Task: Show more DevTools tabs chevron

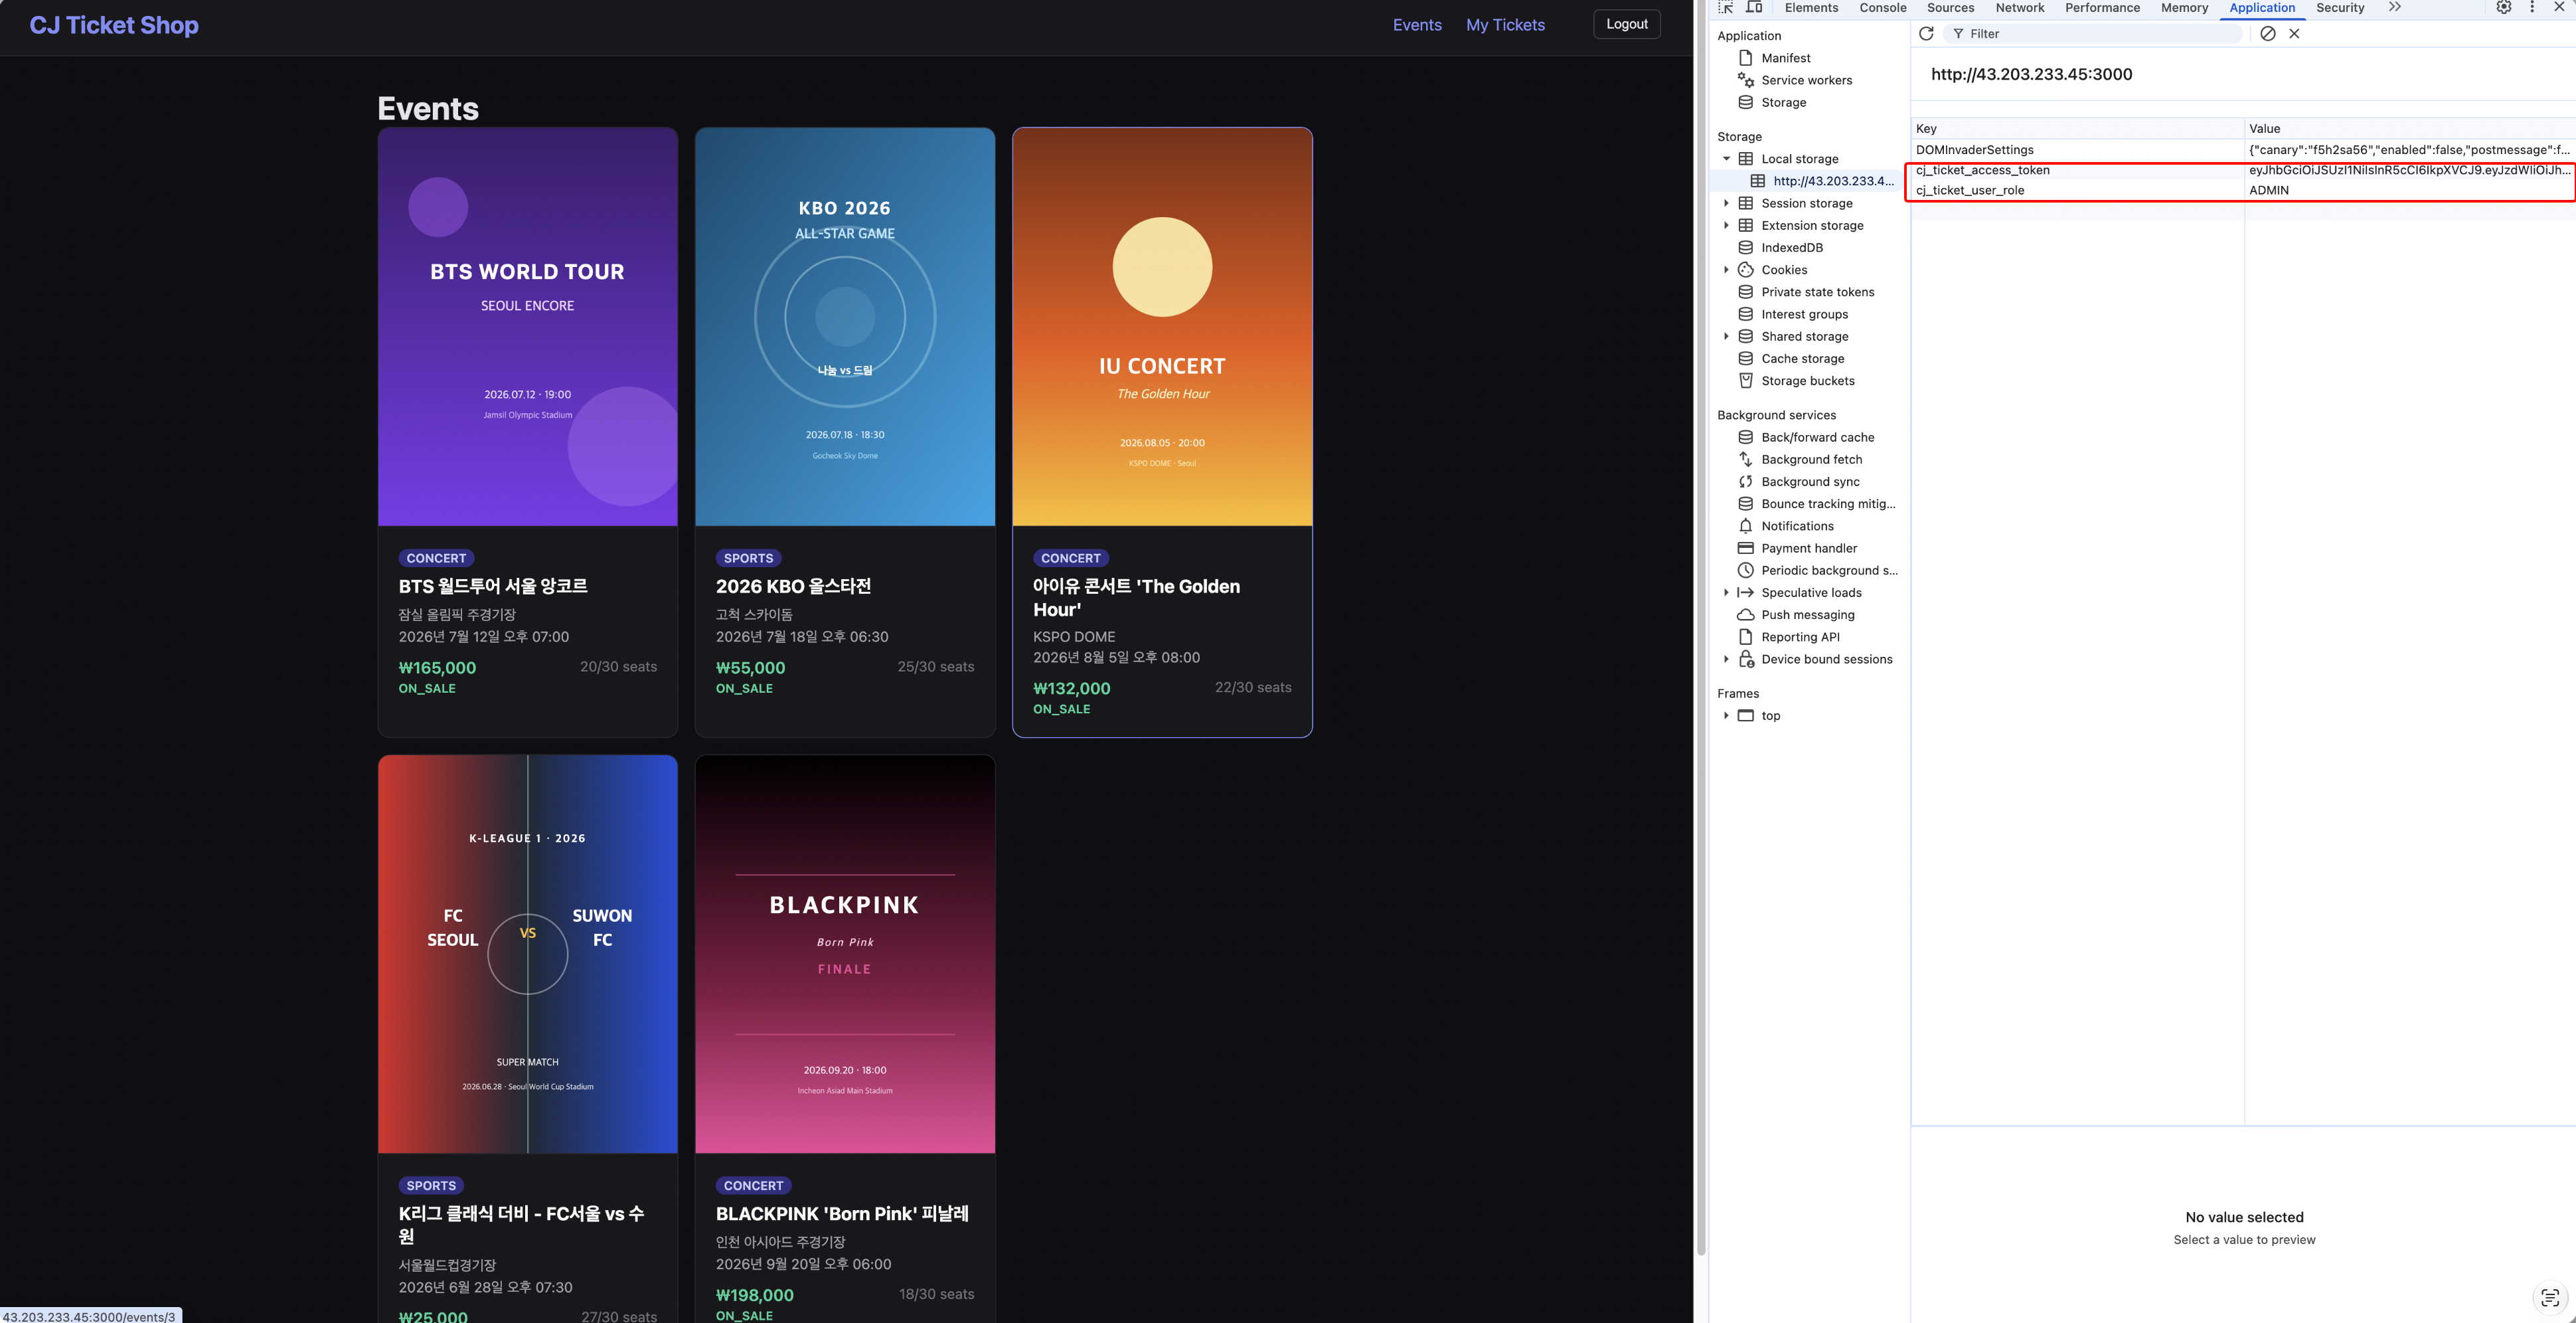Action: (x=2395, y=8)
